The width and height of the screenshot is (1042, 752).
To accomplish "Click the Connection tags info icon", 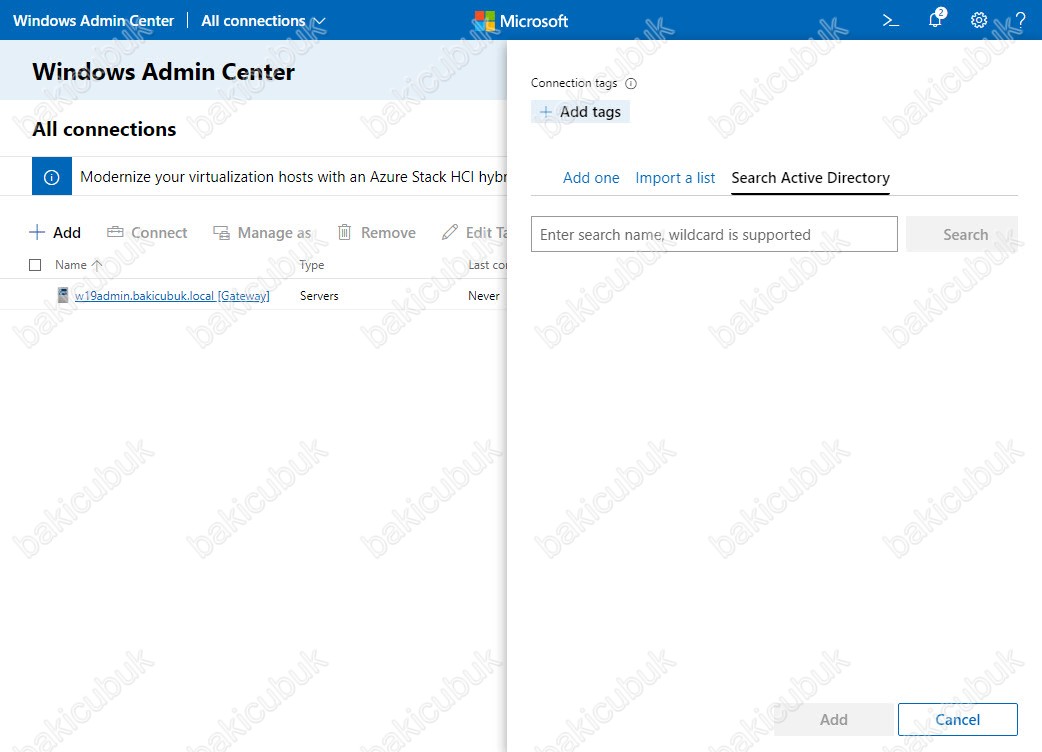I will pyautogui.click(x=631, y=84).
